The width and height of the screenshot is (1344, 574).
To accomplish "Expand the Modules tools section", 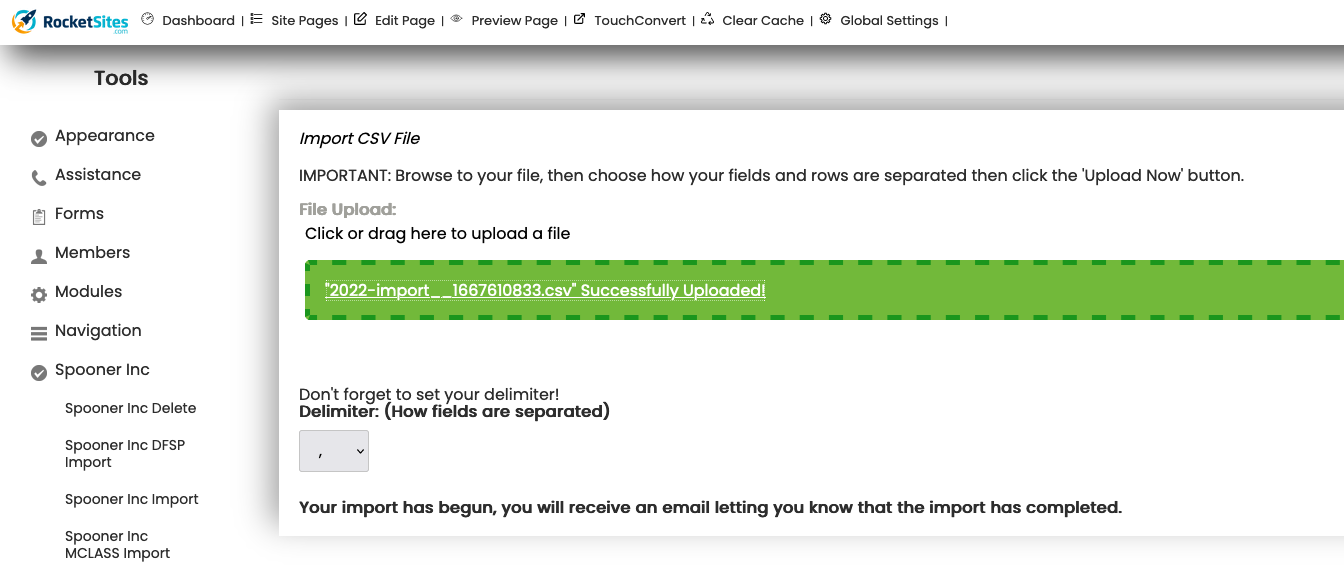I will [x=88, y=292].
